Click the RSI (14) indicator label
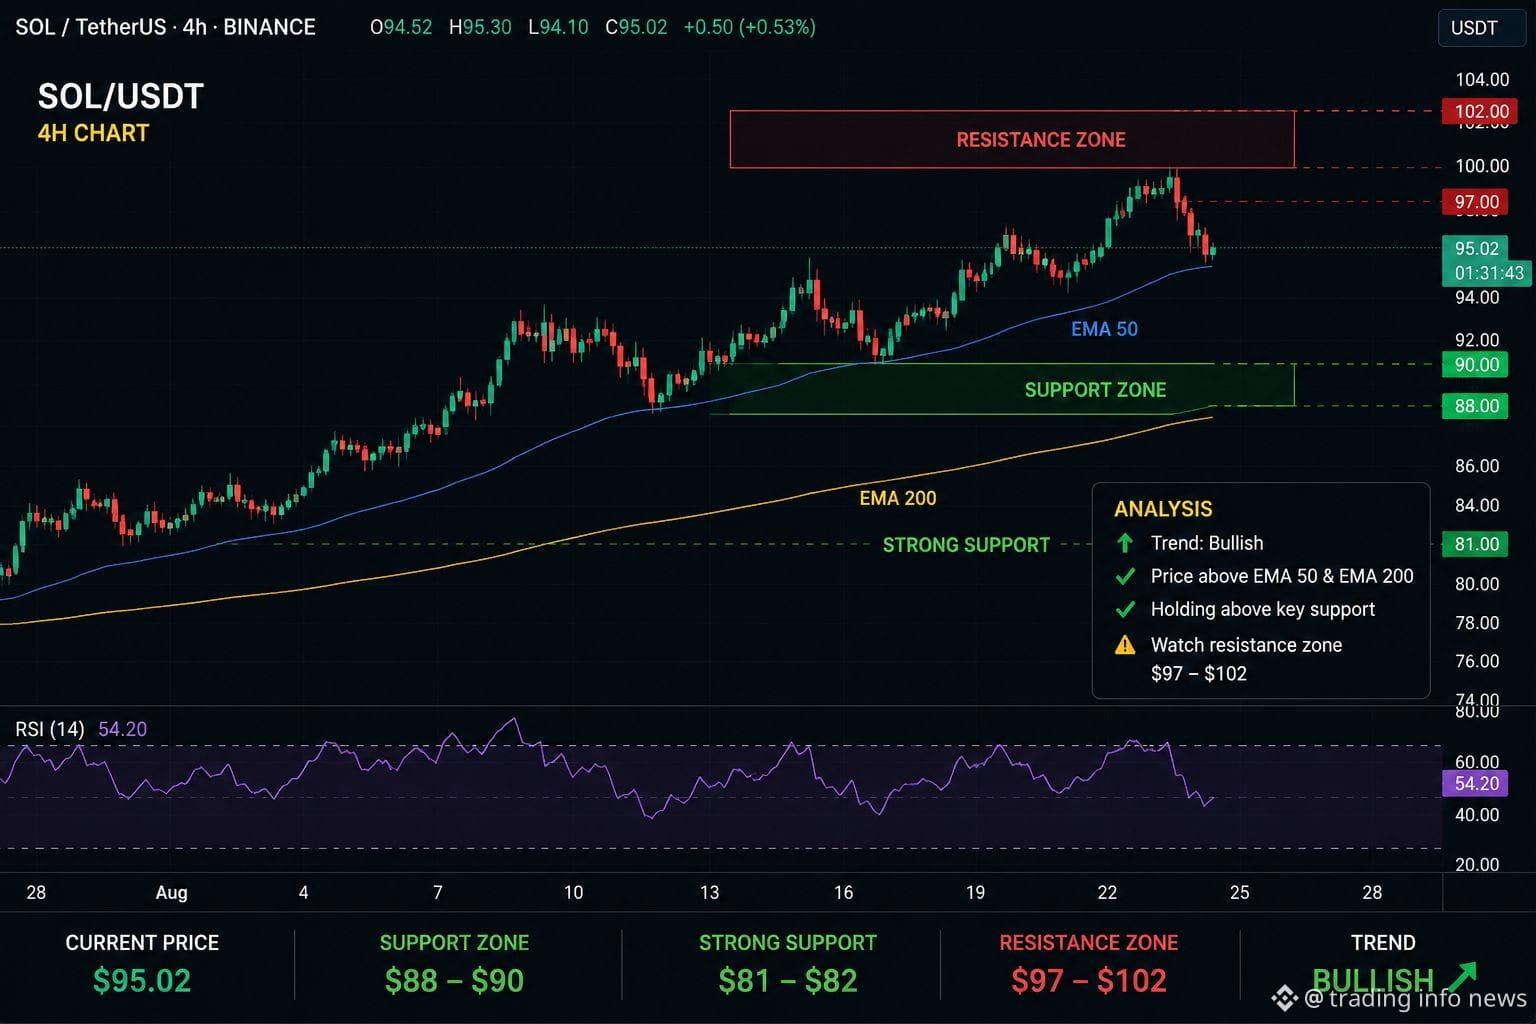The width and height of the screenshot is (1536, 1024). (50, 729)
